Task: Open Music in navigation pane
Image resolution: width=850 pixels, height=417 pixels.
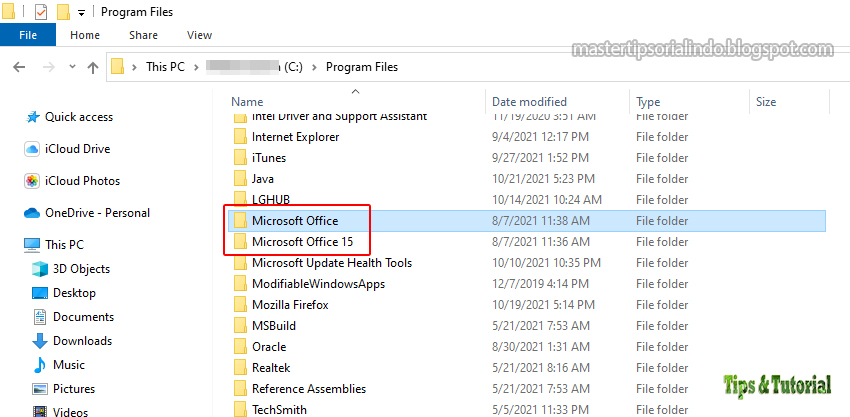Action: pyautogui.click(x=69, y=365)
